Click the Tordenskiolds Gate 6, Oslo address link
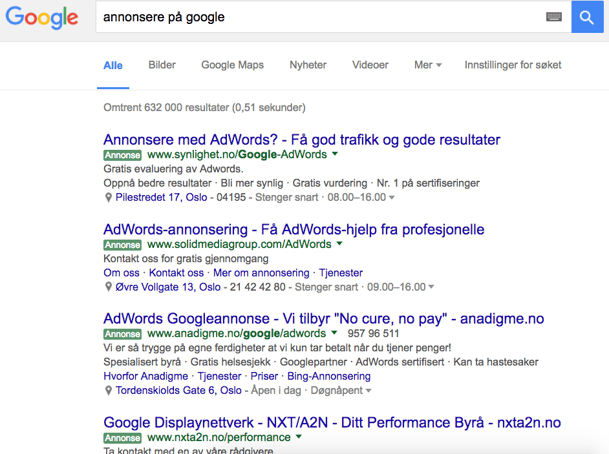The width and height of the screenshot is (609, 454). coord(179,390)
